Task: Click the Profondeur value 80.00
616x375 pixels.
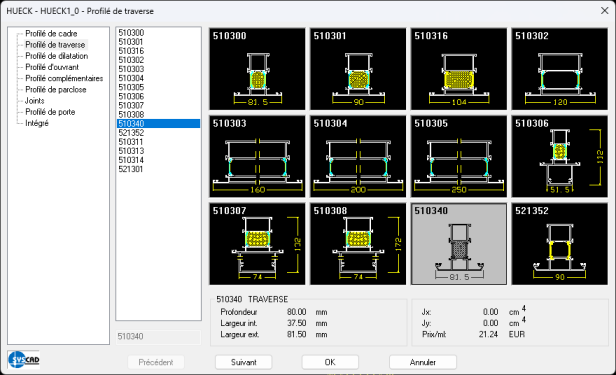Action: [296, 312]
